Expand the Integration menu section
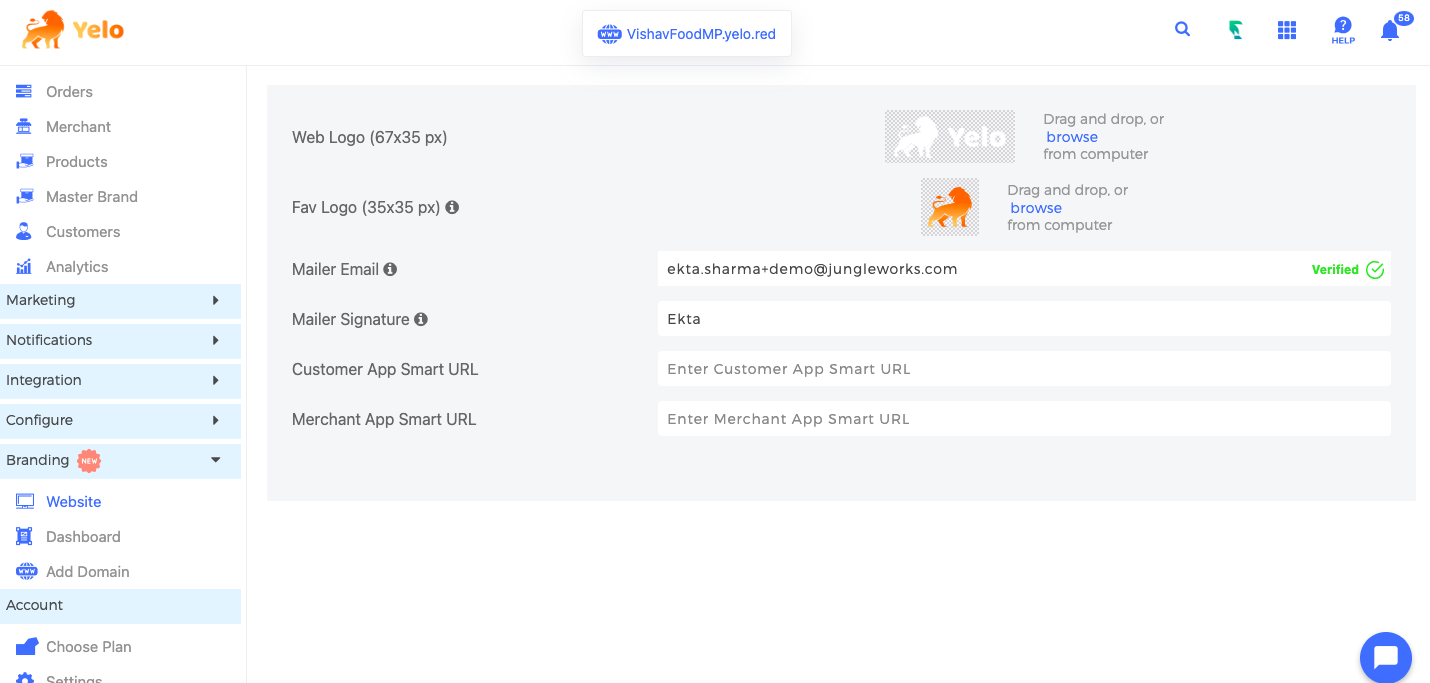Screen dimensions: 1430x683 point(120,380)
